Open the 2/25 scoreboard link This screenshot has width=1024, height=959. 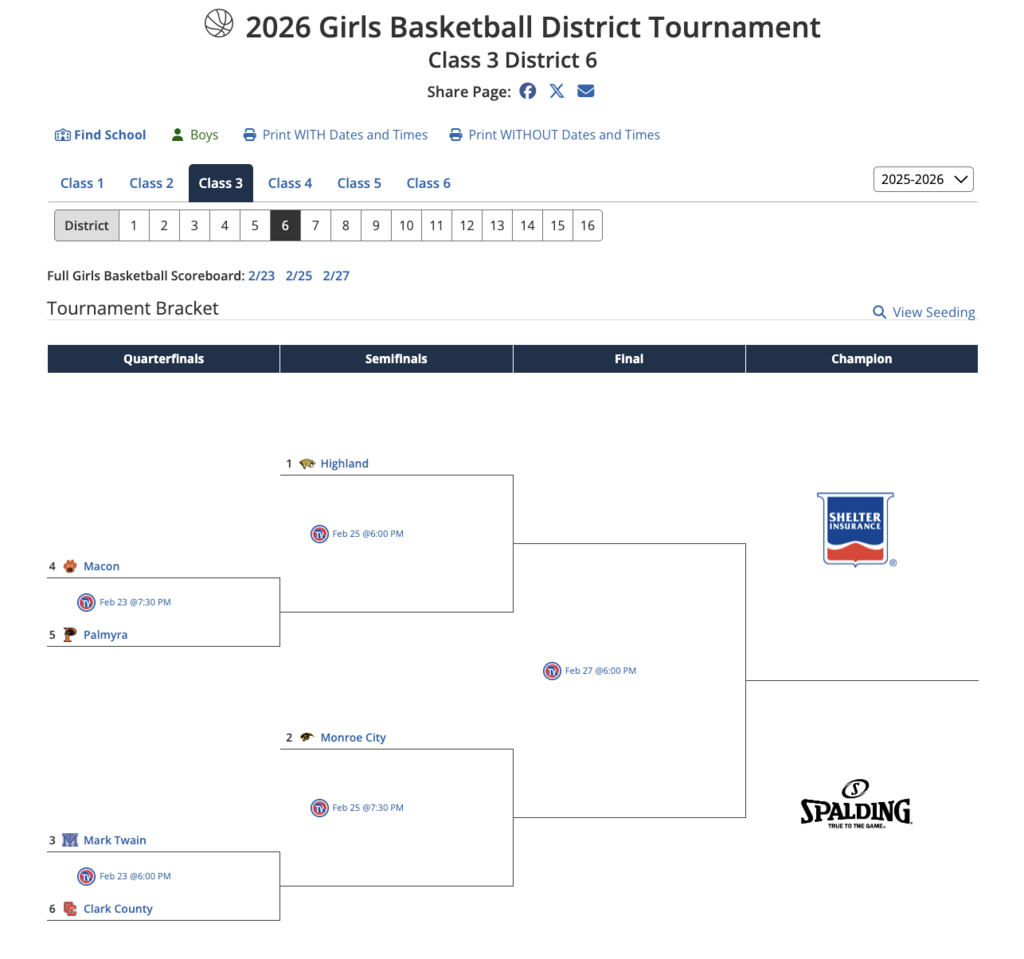299,276
